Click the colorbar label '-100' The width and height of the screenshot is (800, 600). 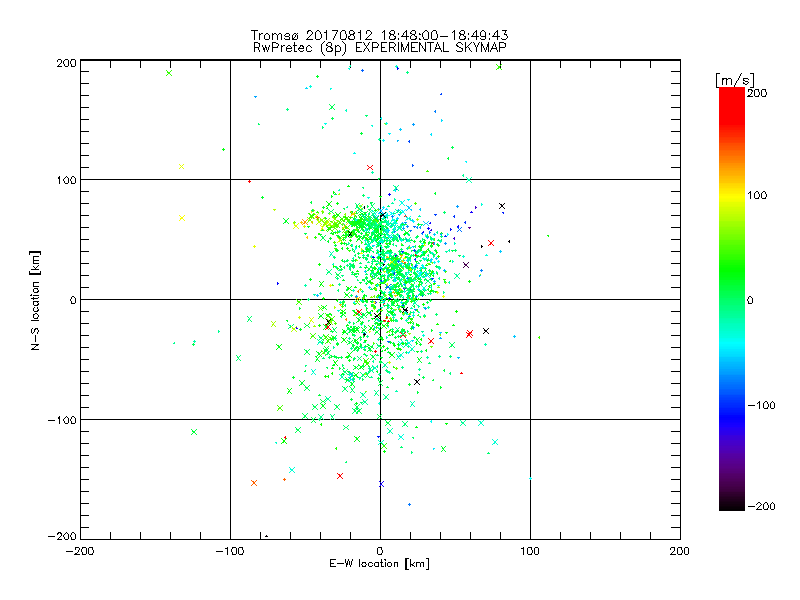point(761,405)
